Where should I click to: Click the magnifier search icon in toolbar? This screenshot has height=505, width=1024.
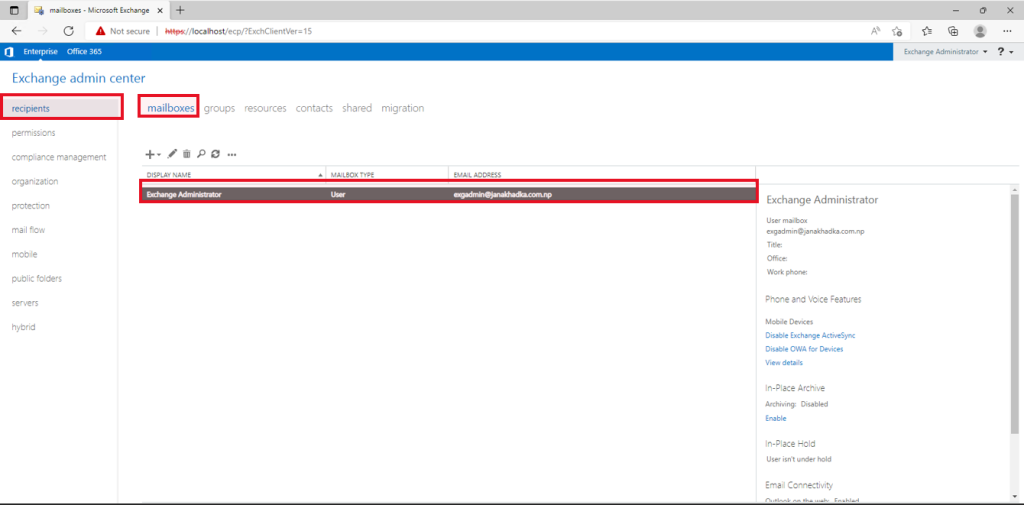[201, 154]
